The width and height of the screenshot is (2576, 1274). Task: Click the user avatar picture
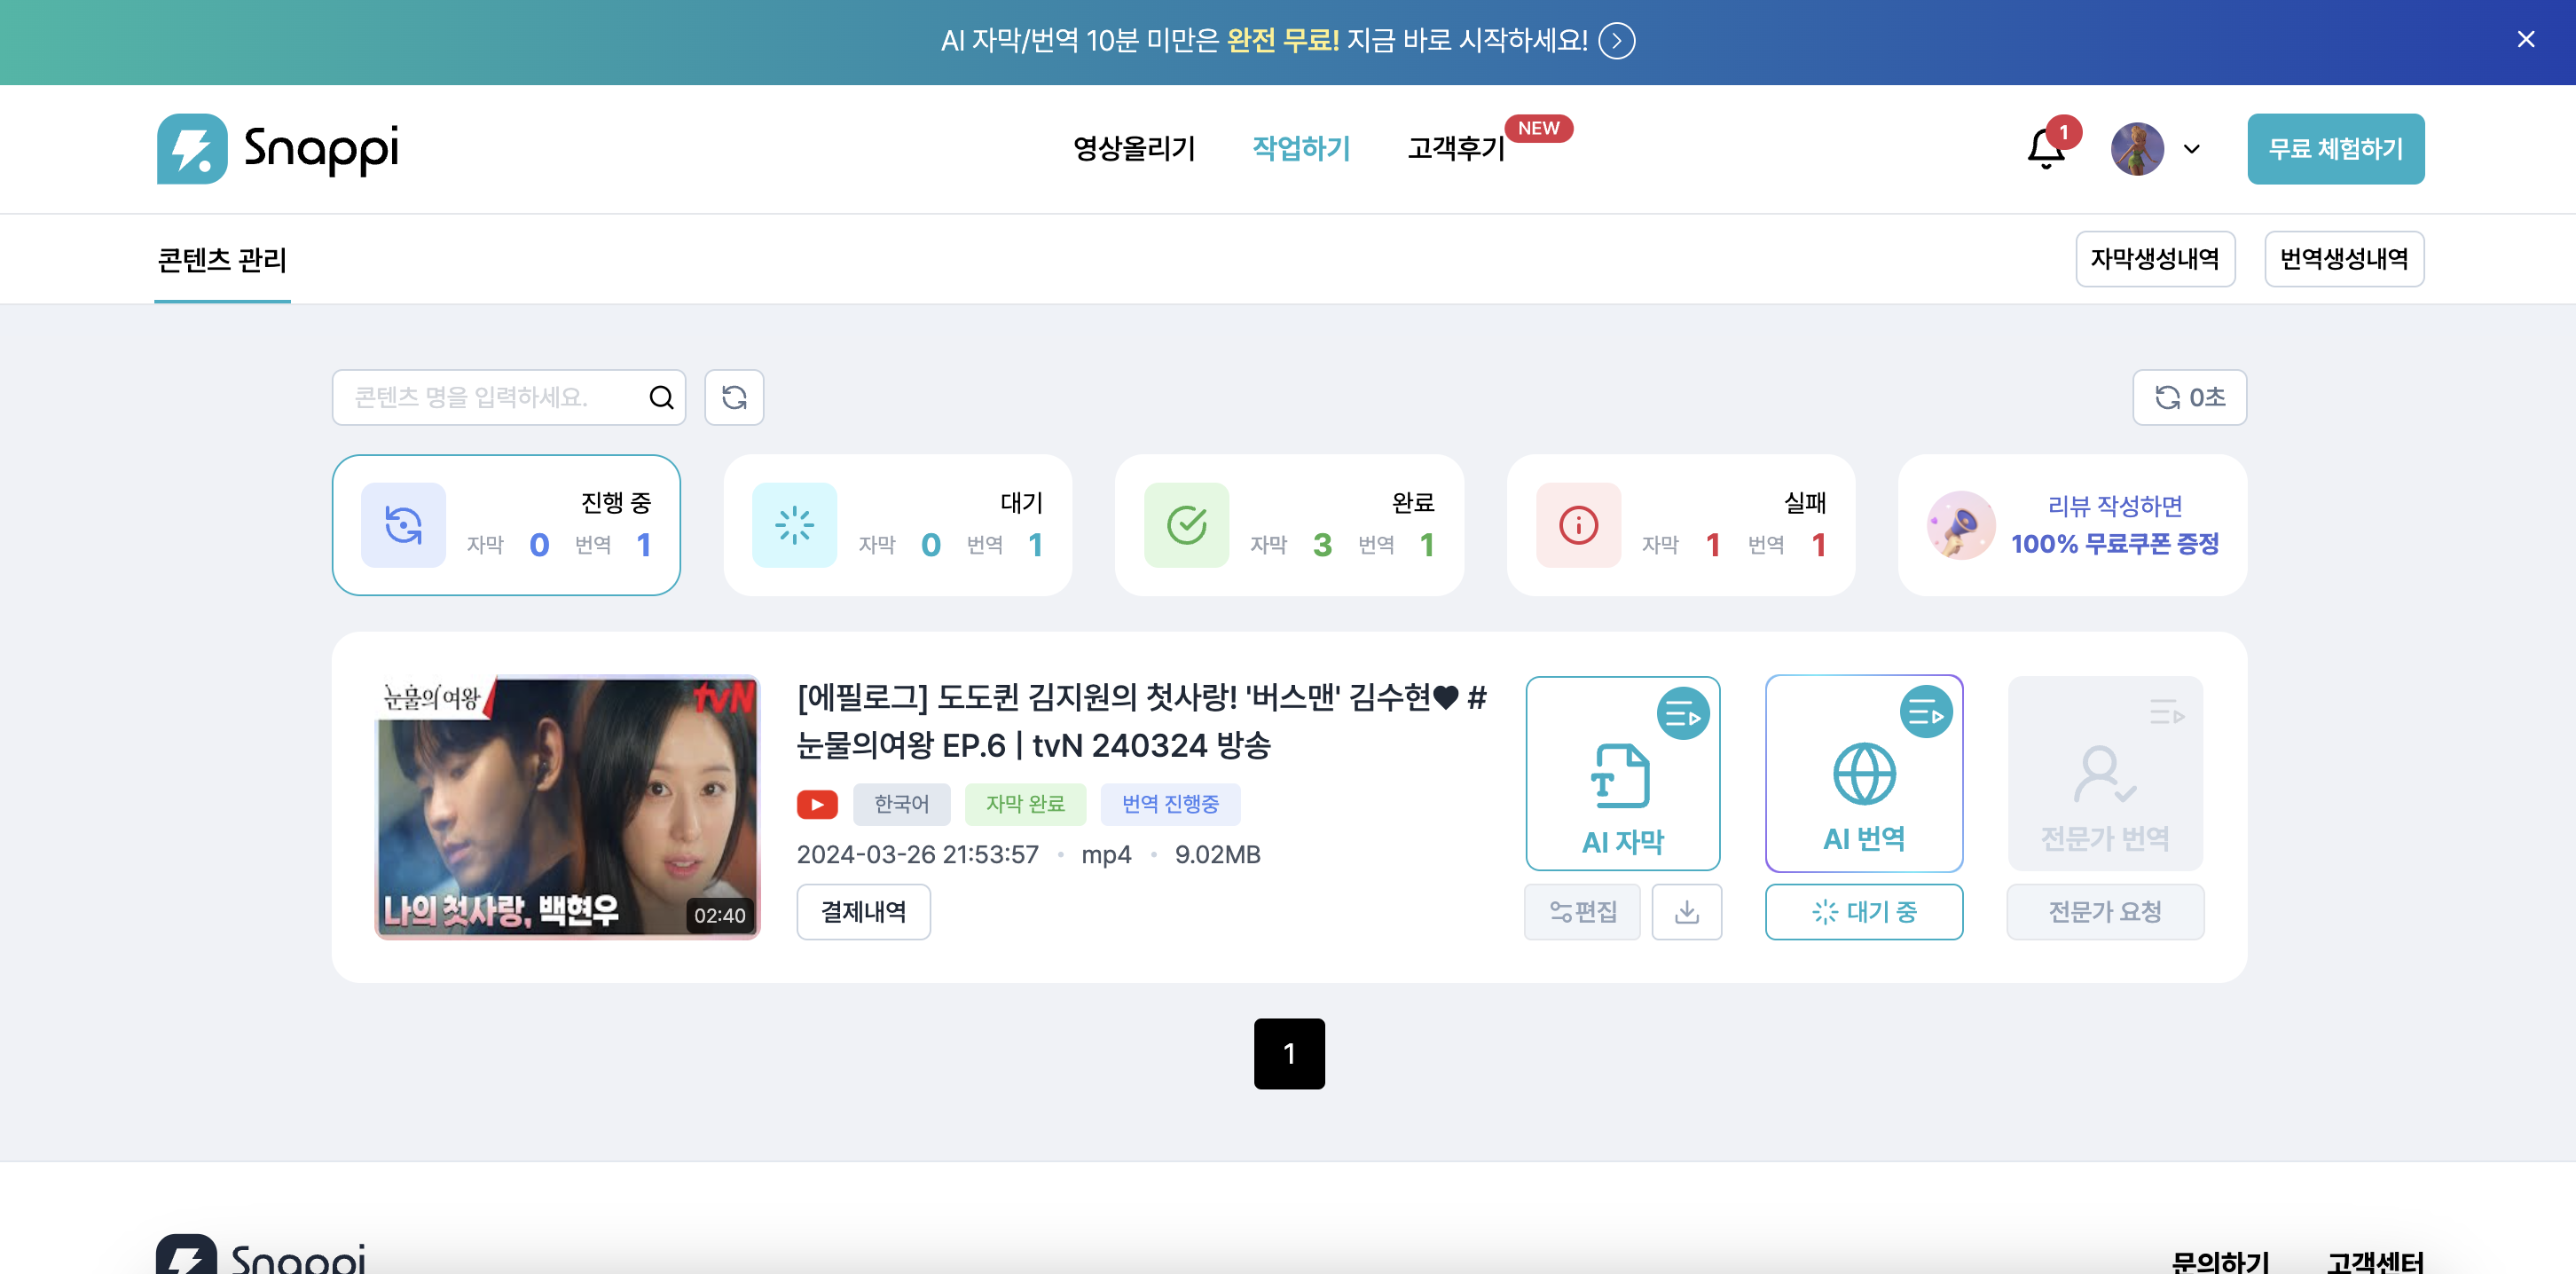2137,150
